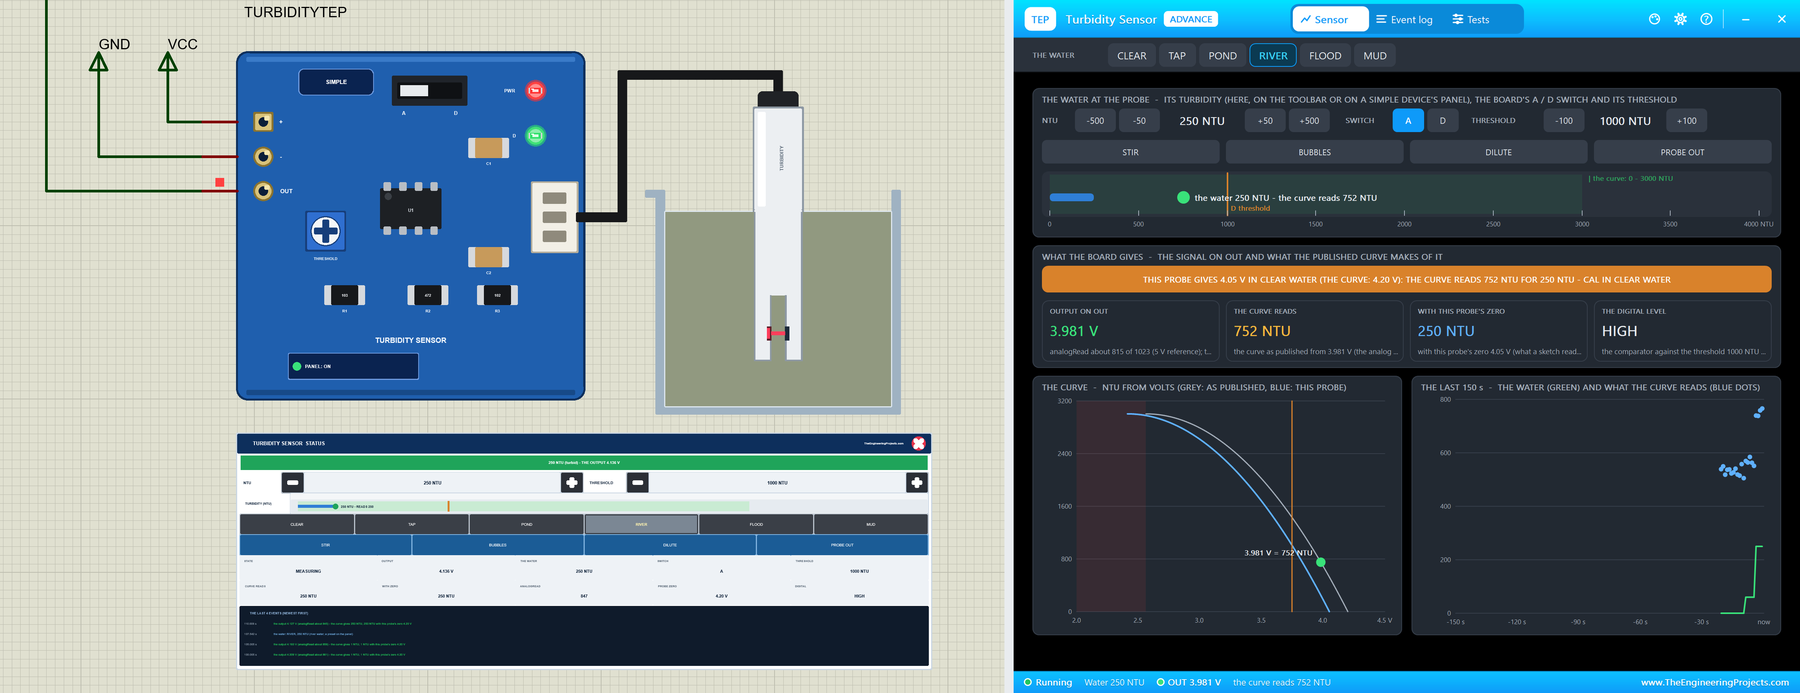Select MUD water preset in app toolbar

click(x=1375, y=56)
